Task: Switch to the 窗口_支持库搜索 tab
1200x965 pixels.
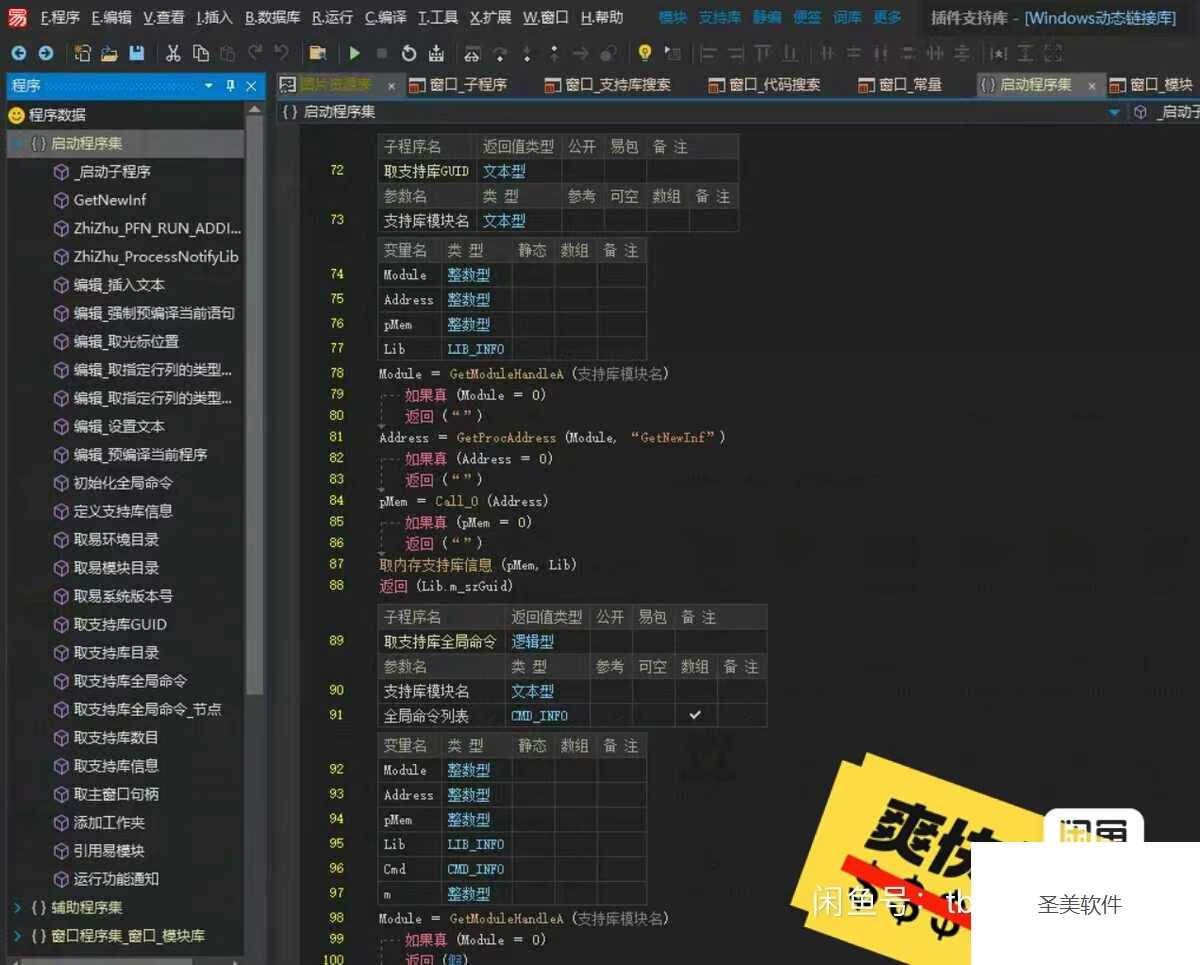Action: pyautogui.click(x=608, y=86)
